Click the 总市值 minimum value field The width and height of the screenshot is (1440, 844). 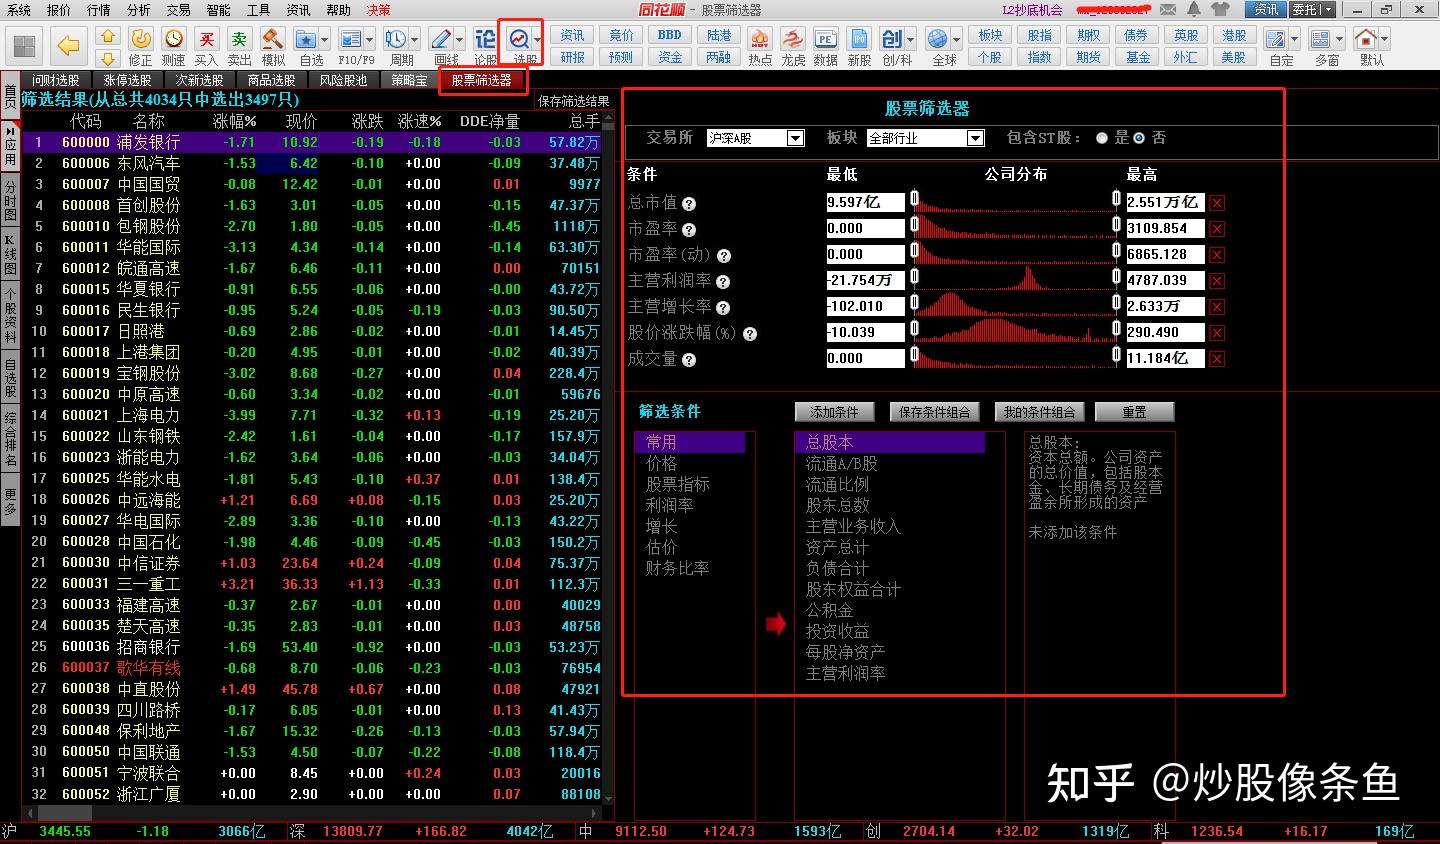click(865, 203)
